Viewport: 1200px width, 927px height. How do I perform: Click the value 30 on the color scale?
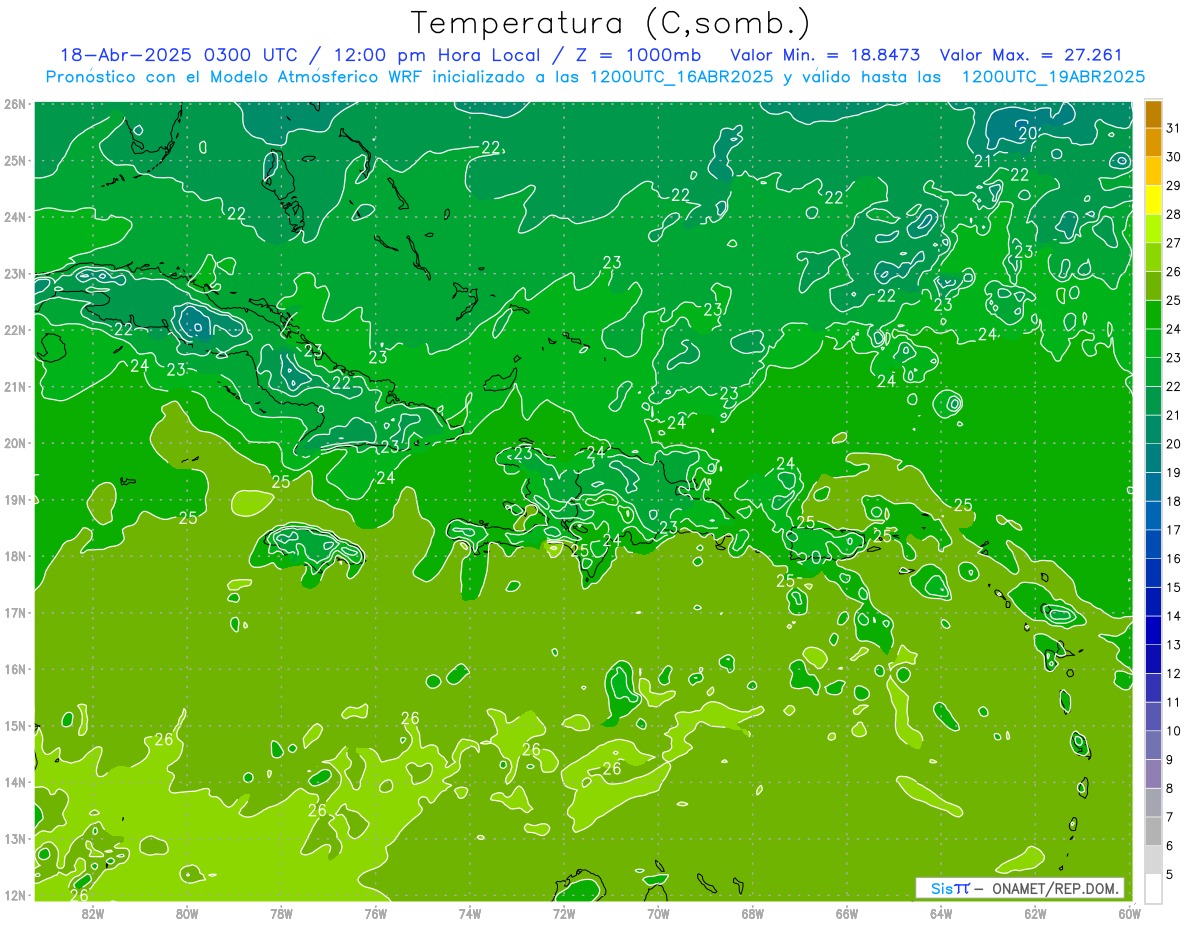(1173, 157)
